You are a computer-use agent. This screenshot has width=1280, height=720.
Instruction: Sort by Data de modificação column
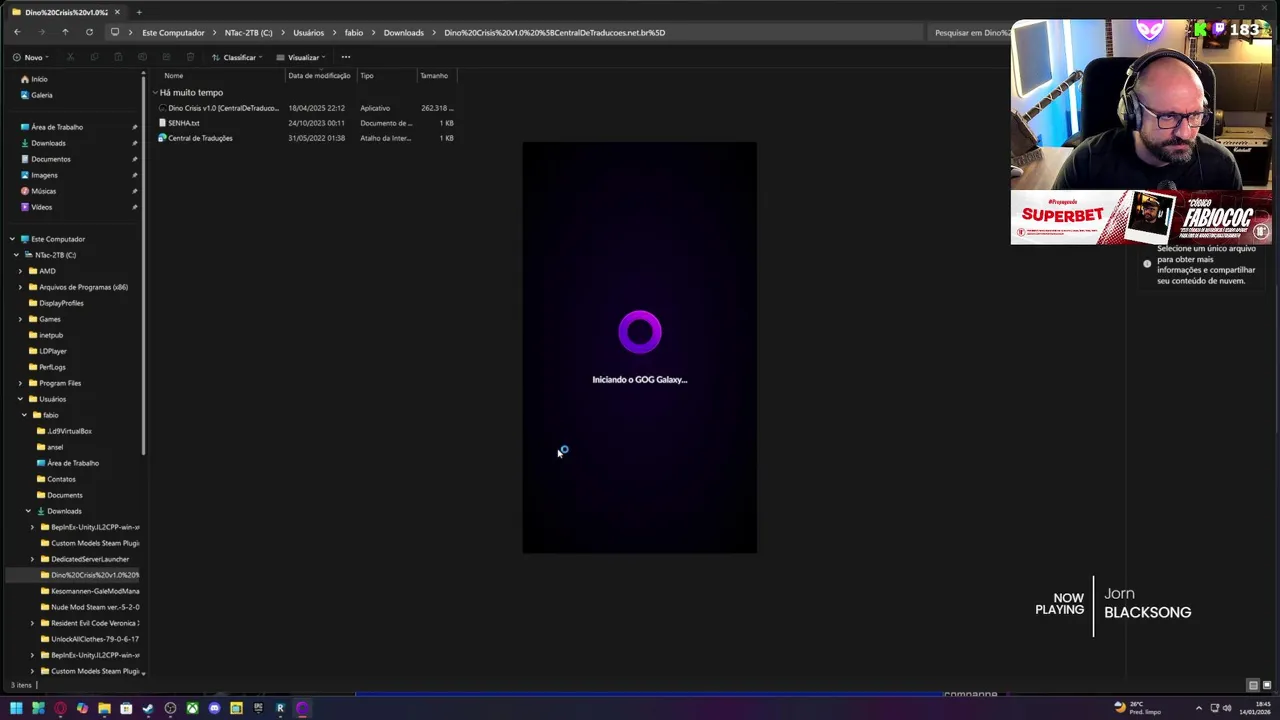tap(319, 76)
